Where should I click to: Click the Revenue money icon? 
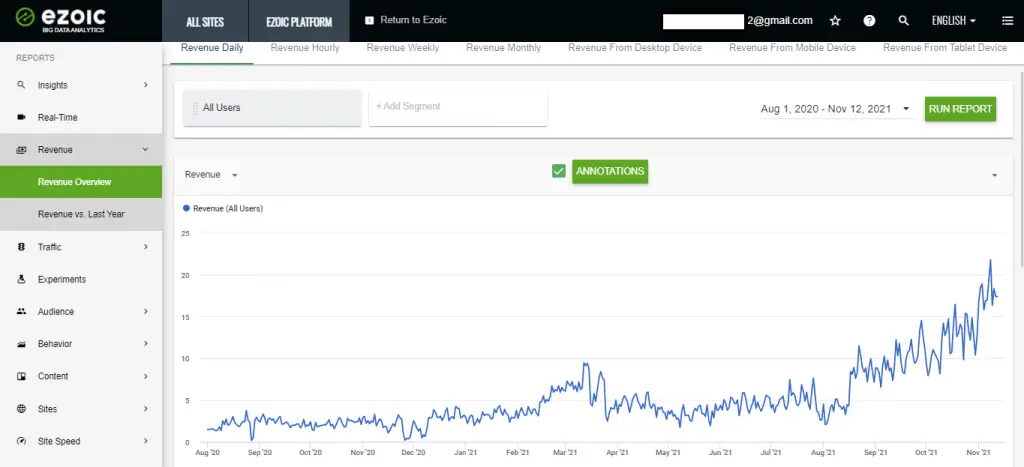(21, 150)
